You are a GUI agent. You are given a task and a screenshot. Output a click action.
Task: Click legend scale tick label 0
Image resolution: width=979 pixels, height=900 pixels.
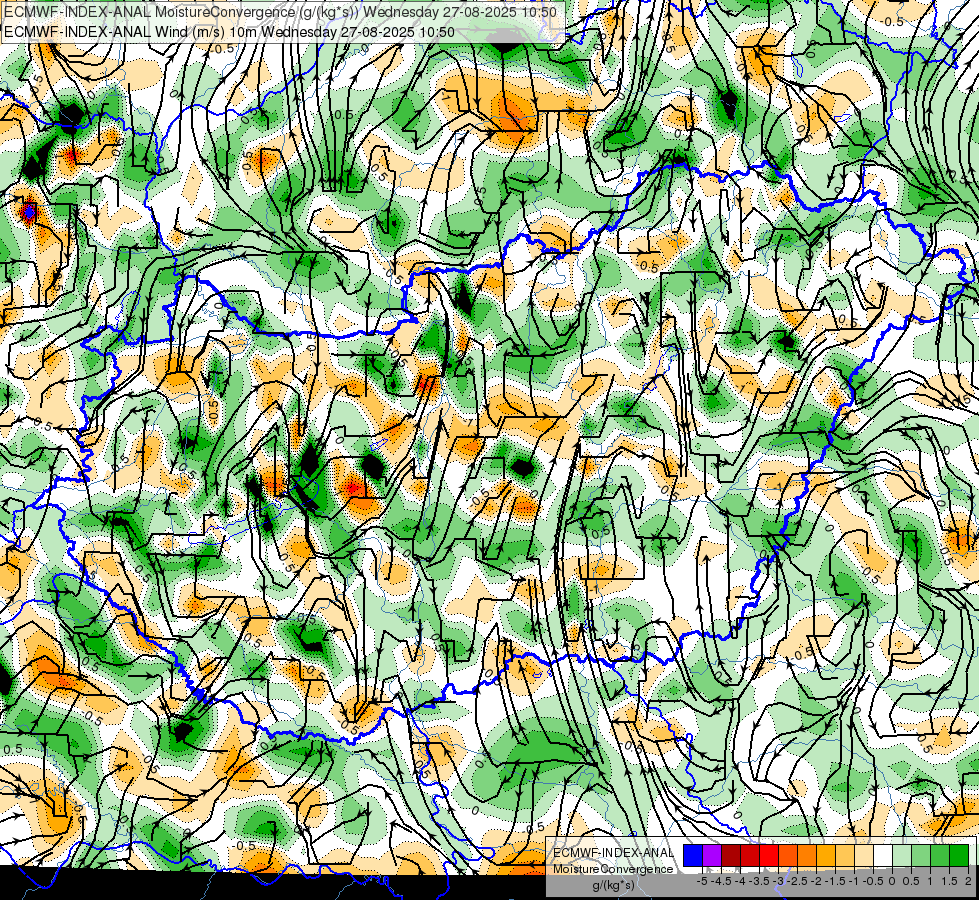pyautogui.click(x=892, y=881)
